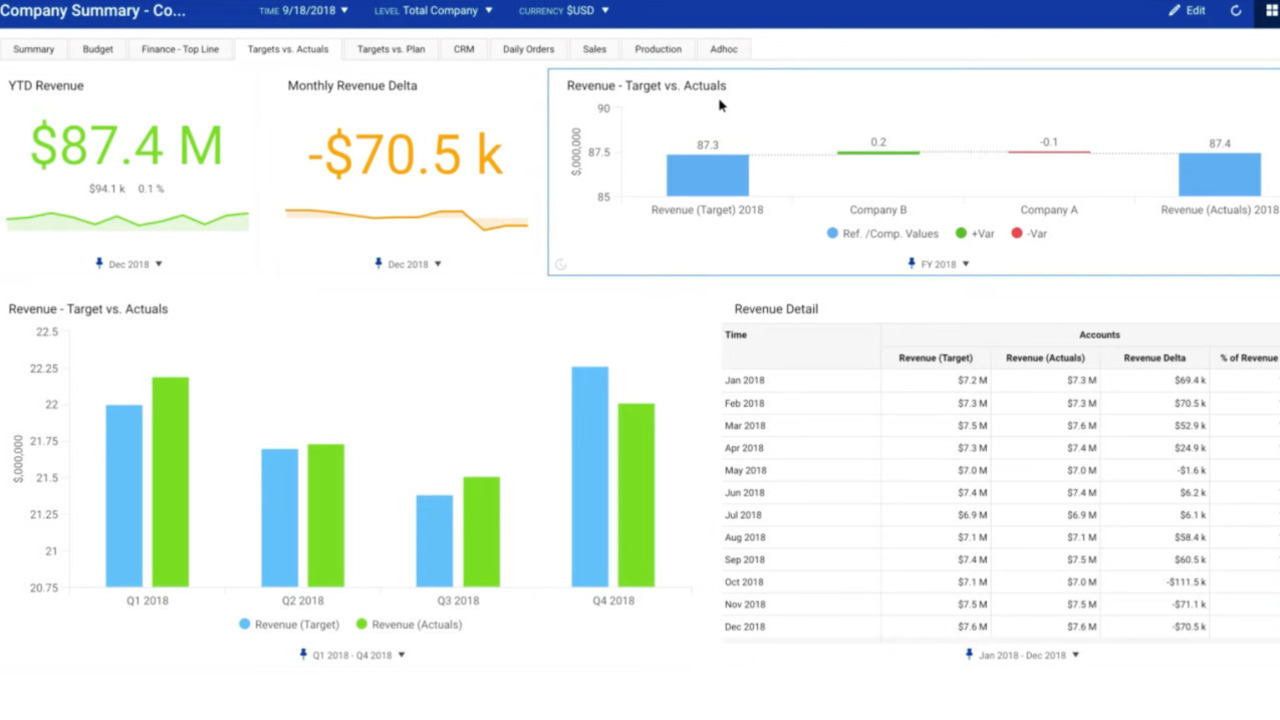The image size is (1280, 720).
Task: Toggle the Revenue (Target) legend series
Action: 289,624
